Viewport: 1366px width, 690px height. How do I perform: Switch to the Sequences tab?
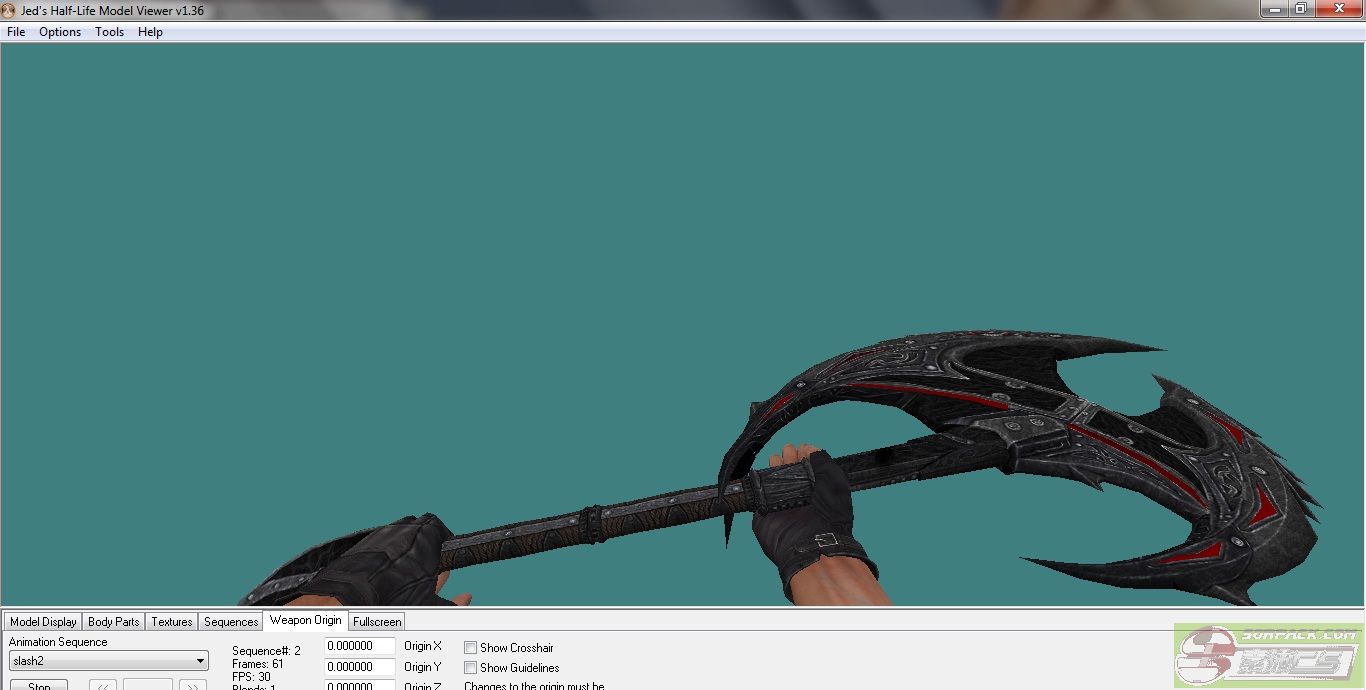[x=231, y=622]
